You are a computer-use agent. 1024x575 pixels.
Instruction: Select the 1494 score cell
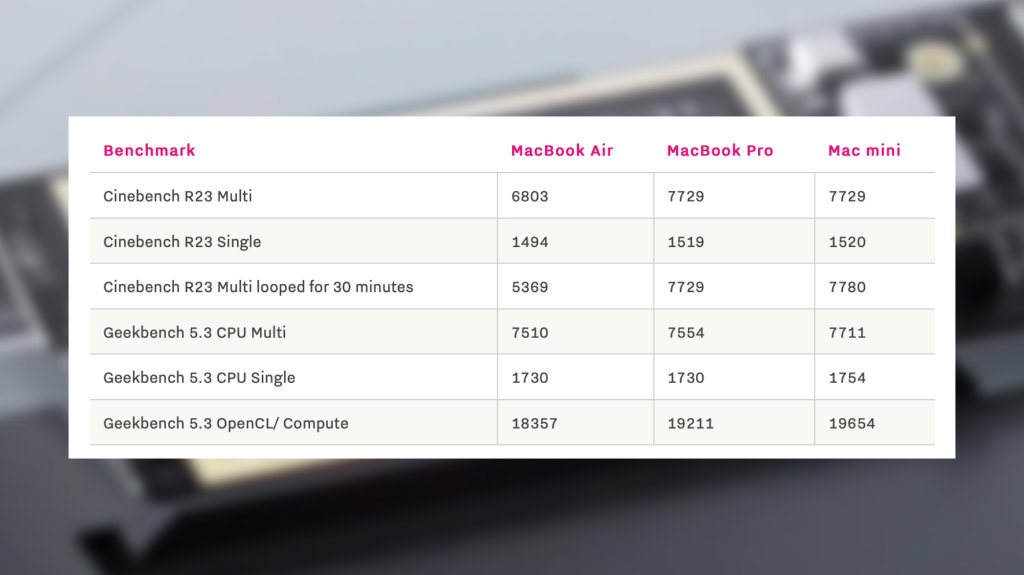pos(529,242)
